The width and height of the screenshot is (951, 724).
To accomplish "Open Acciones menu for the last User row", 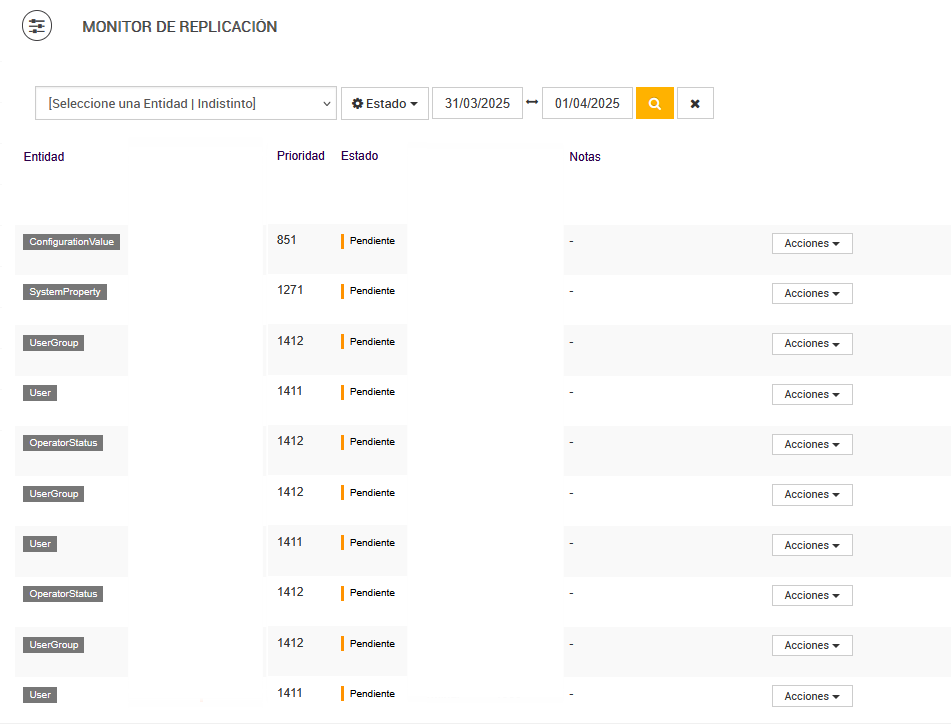I will point(812,697).
